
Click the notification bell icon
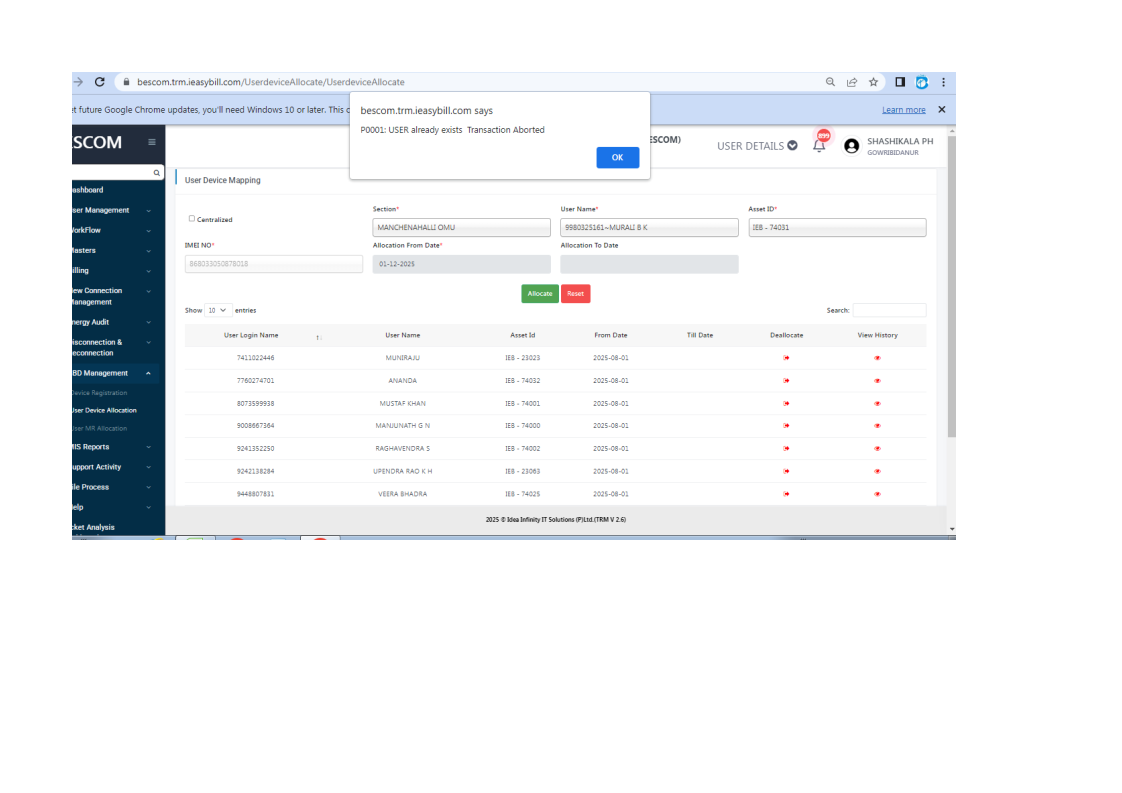tap(819, 146)
